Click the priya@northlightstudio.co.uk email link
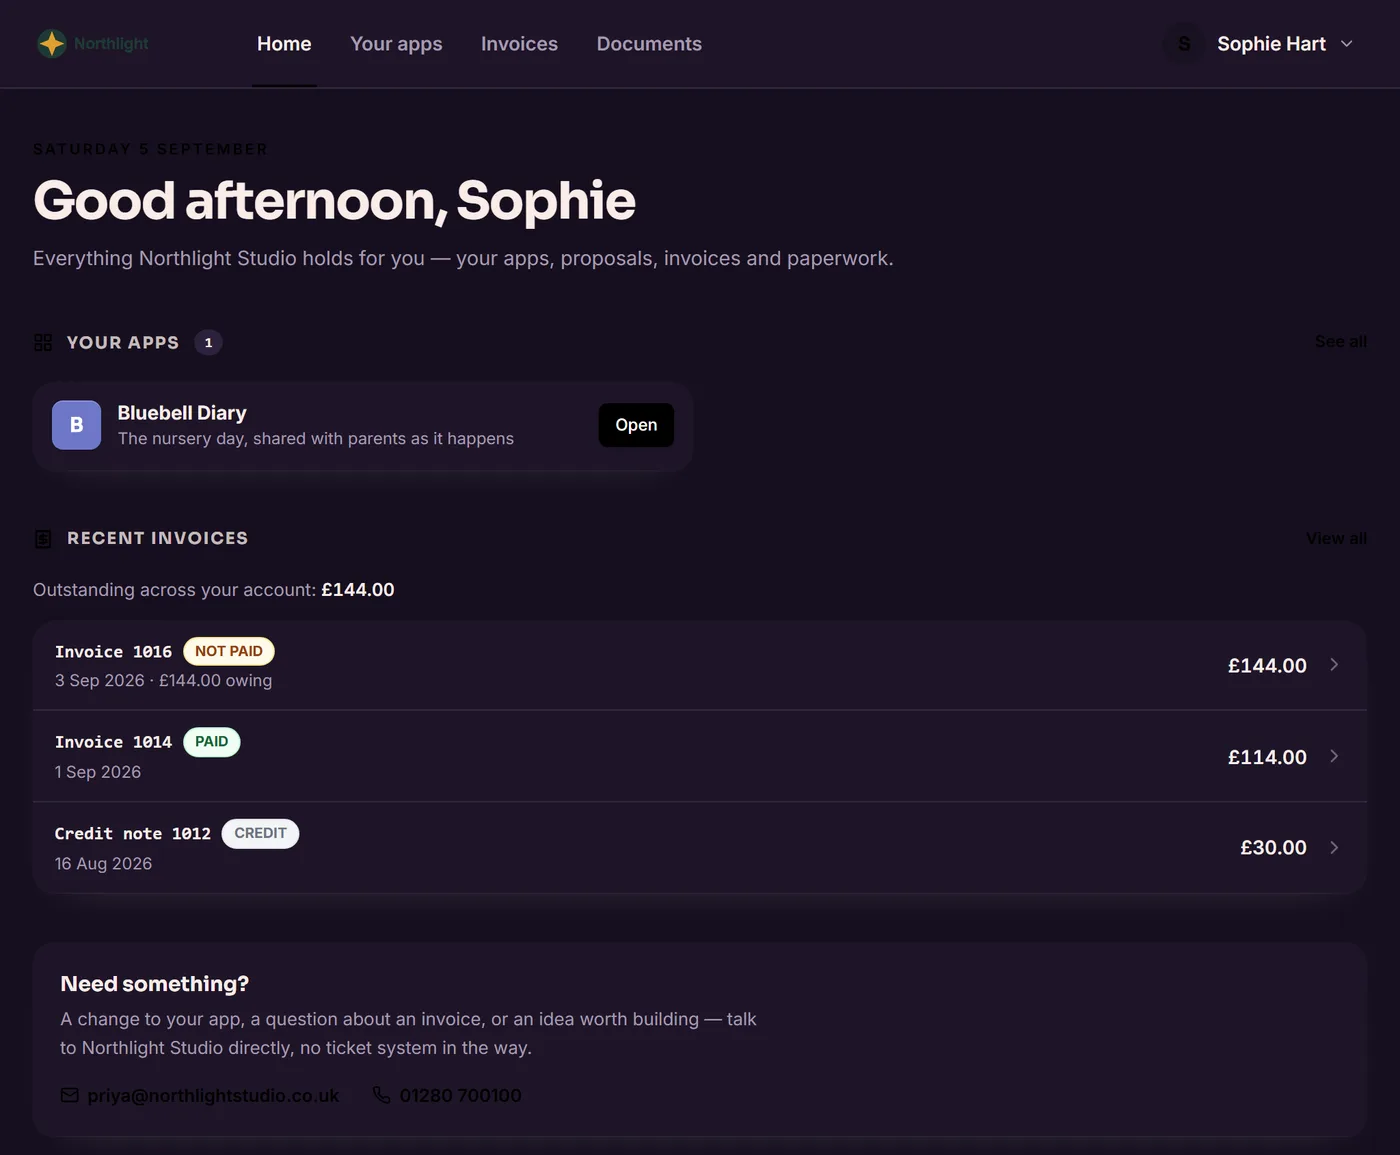 pyautogui.click(x=213, y=1096)
